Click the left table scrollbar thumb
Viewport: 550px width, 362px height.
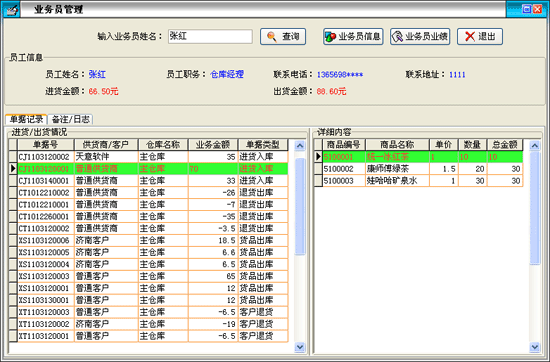300,207
